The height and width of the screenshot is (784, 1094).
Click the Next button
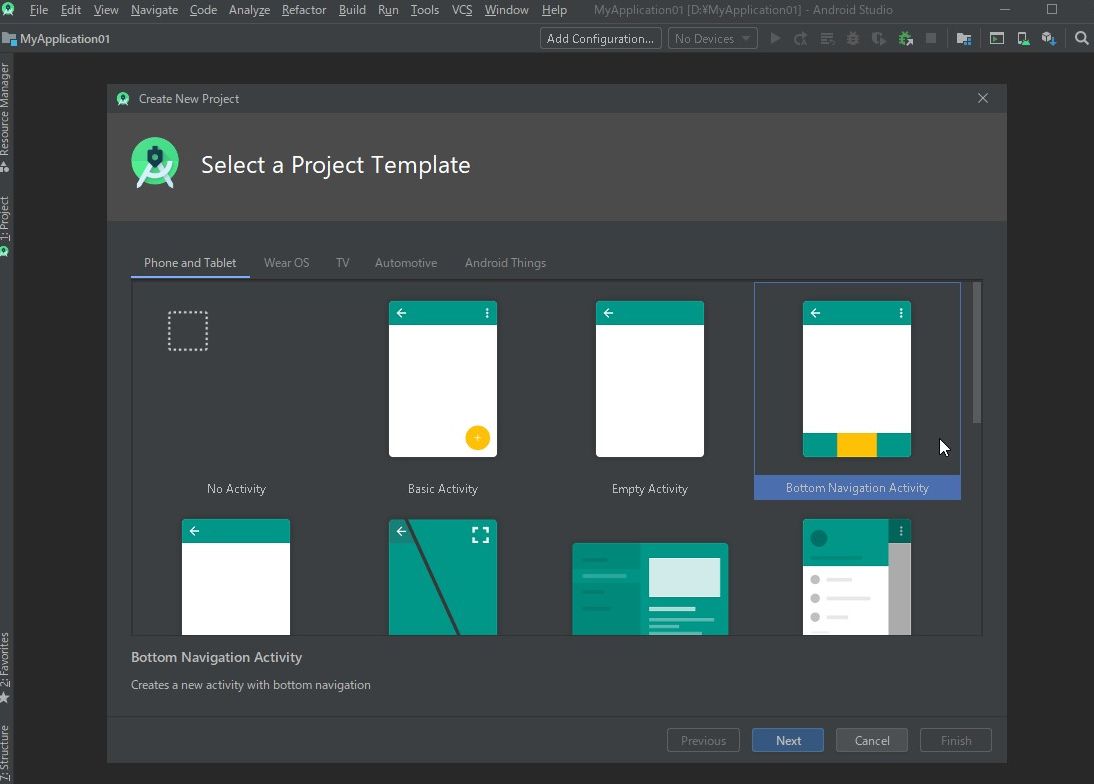point(787,740)
